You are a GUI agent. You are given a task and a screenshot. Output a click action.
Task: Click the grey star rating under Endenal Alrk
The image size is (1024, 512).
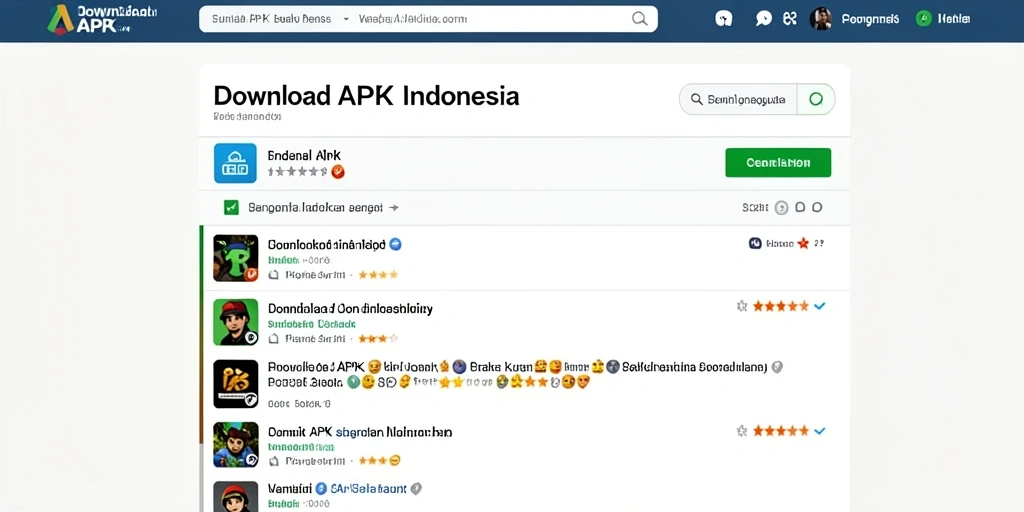(x=297, y=172)
